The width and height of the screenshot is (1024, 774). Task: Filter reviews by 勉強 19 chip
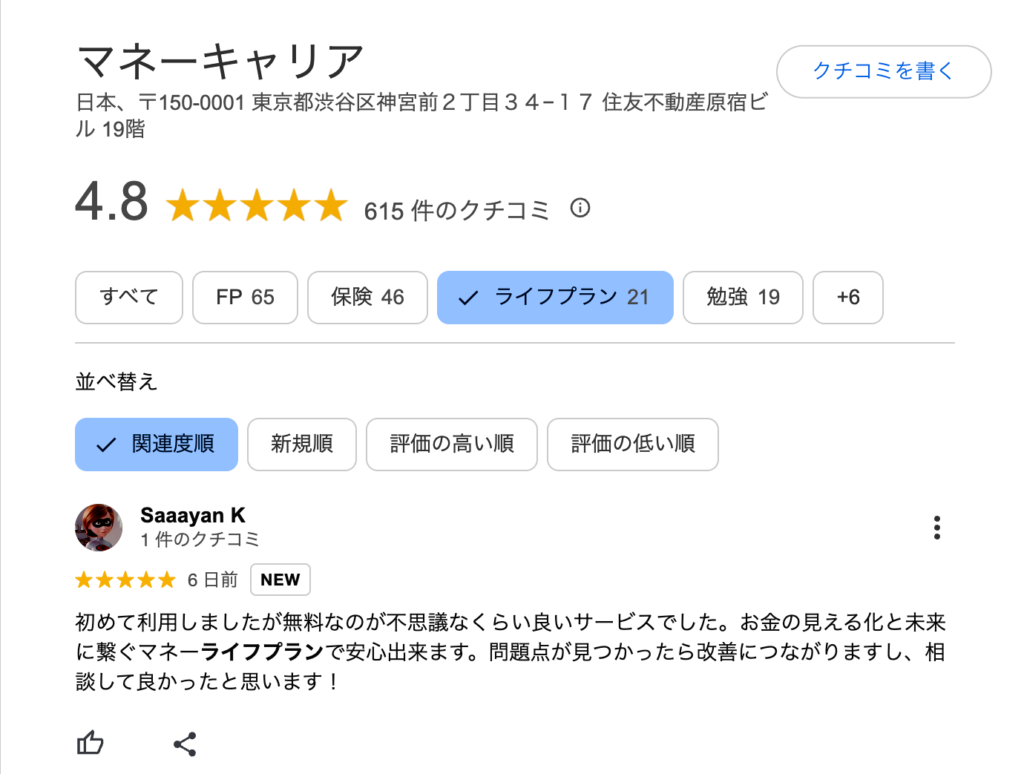click(743, 297)
